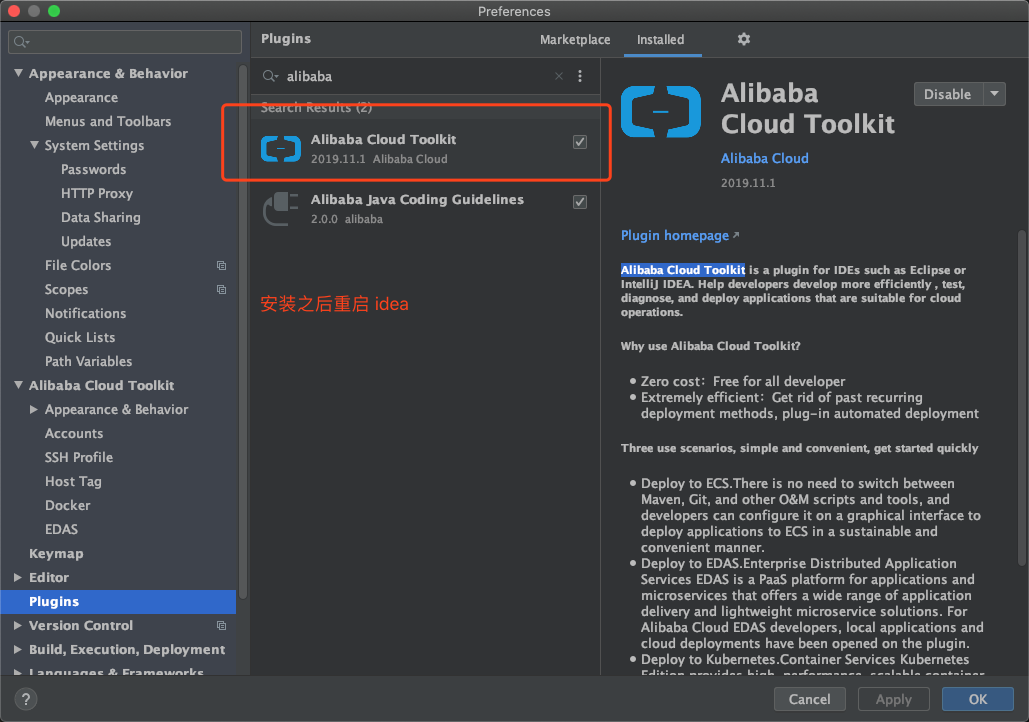Open plugin search options menu
The height and width of the screenshot is (722, 1029).
click(x=580, y=76)
